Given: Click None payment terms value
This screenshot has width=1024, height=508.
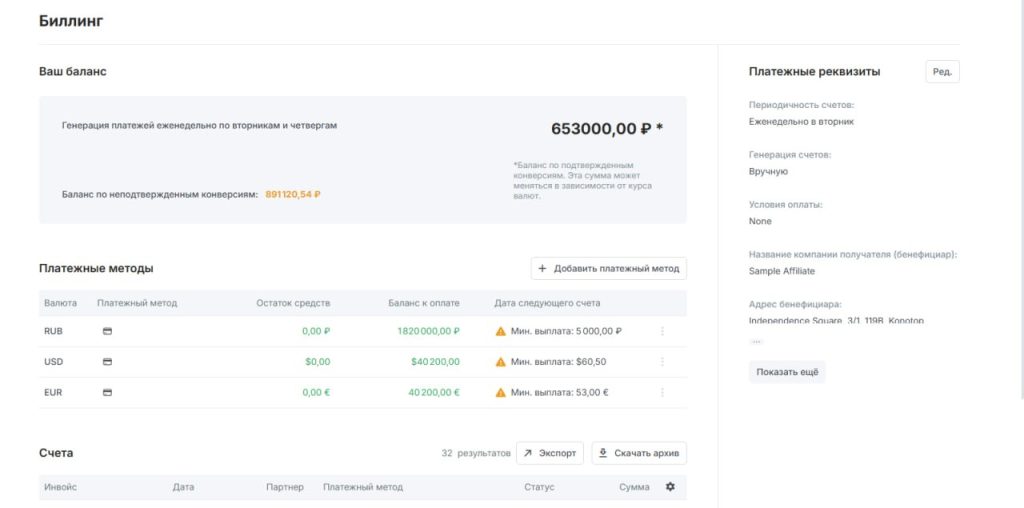Looking at the screenshot, I should pyautogui.click(x=760, y=221).
